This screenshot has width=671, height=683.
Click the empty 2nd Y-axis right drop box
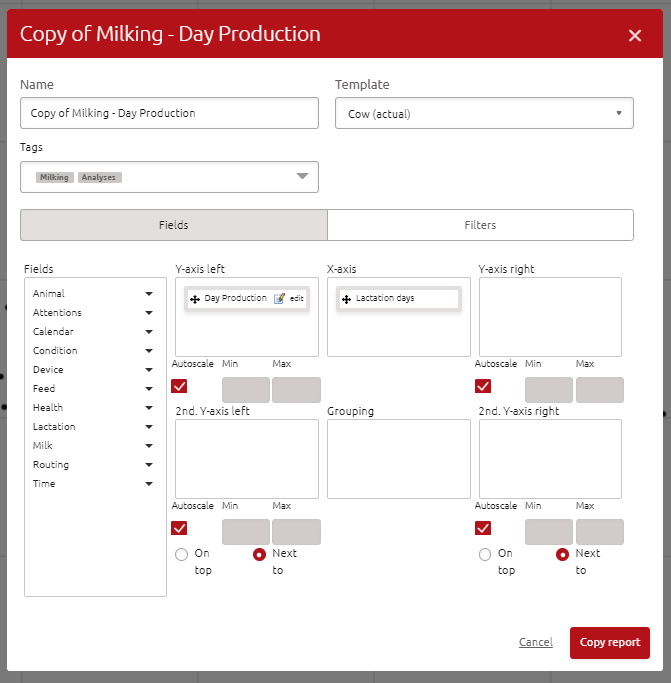550,459
